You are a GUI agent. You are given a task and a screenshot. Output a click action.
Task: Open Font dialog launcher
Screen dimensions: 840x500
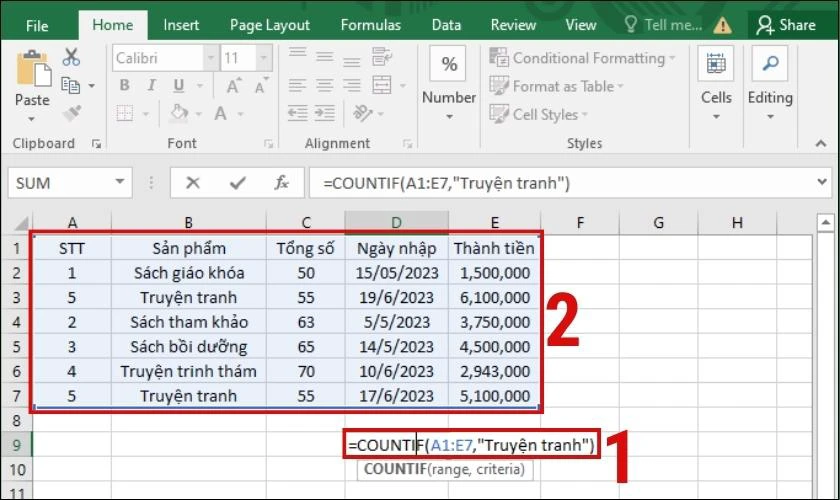(x=268, y=144)
